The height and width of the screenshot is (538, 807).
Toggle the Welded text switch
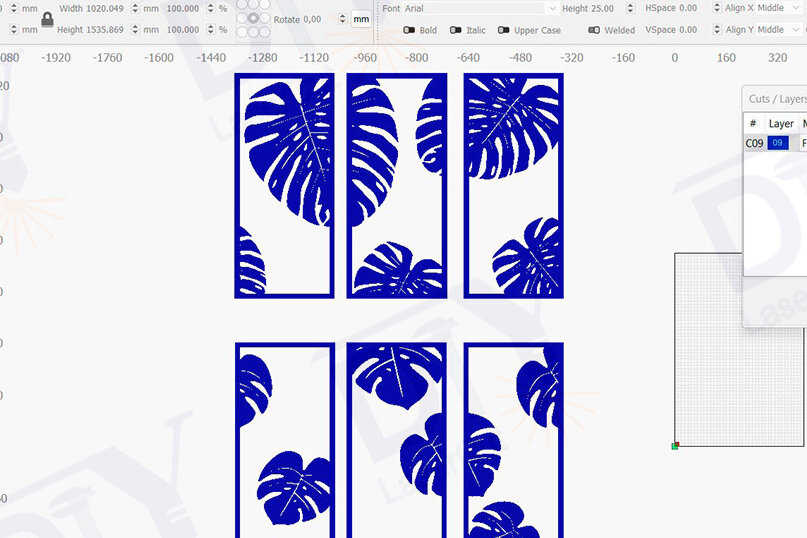tap(594, 30)
